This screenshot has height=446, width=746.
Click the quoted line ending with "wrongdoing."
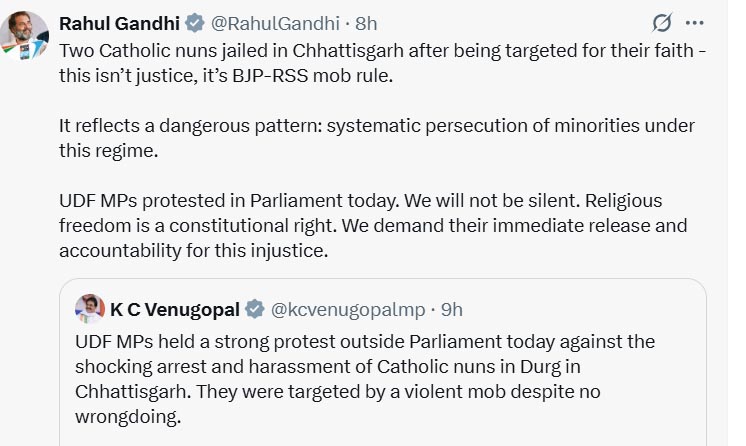120,413
